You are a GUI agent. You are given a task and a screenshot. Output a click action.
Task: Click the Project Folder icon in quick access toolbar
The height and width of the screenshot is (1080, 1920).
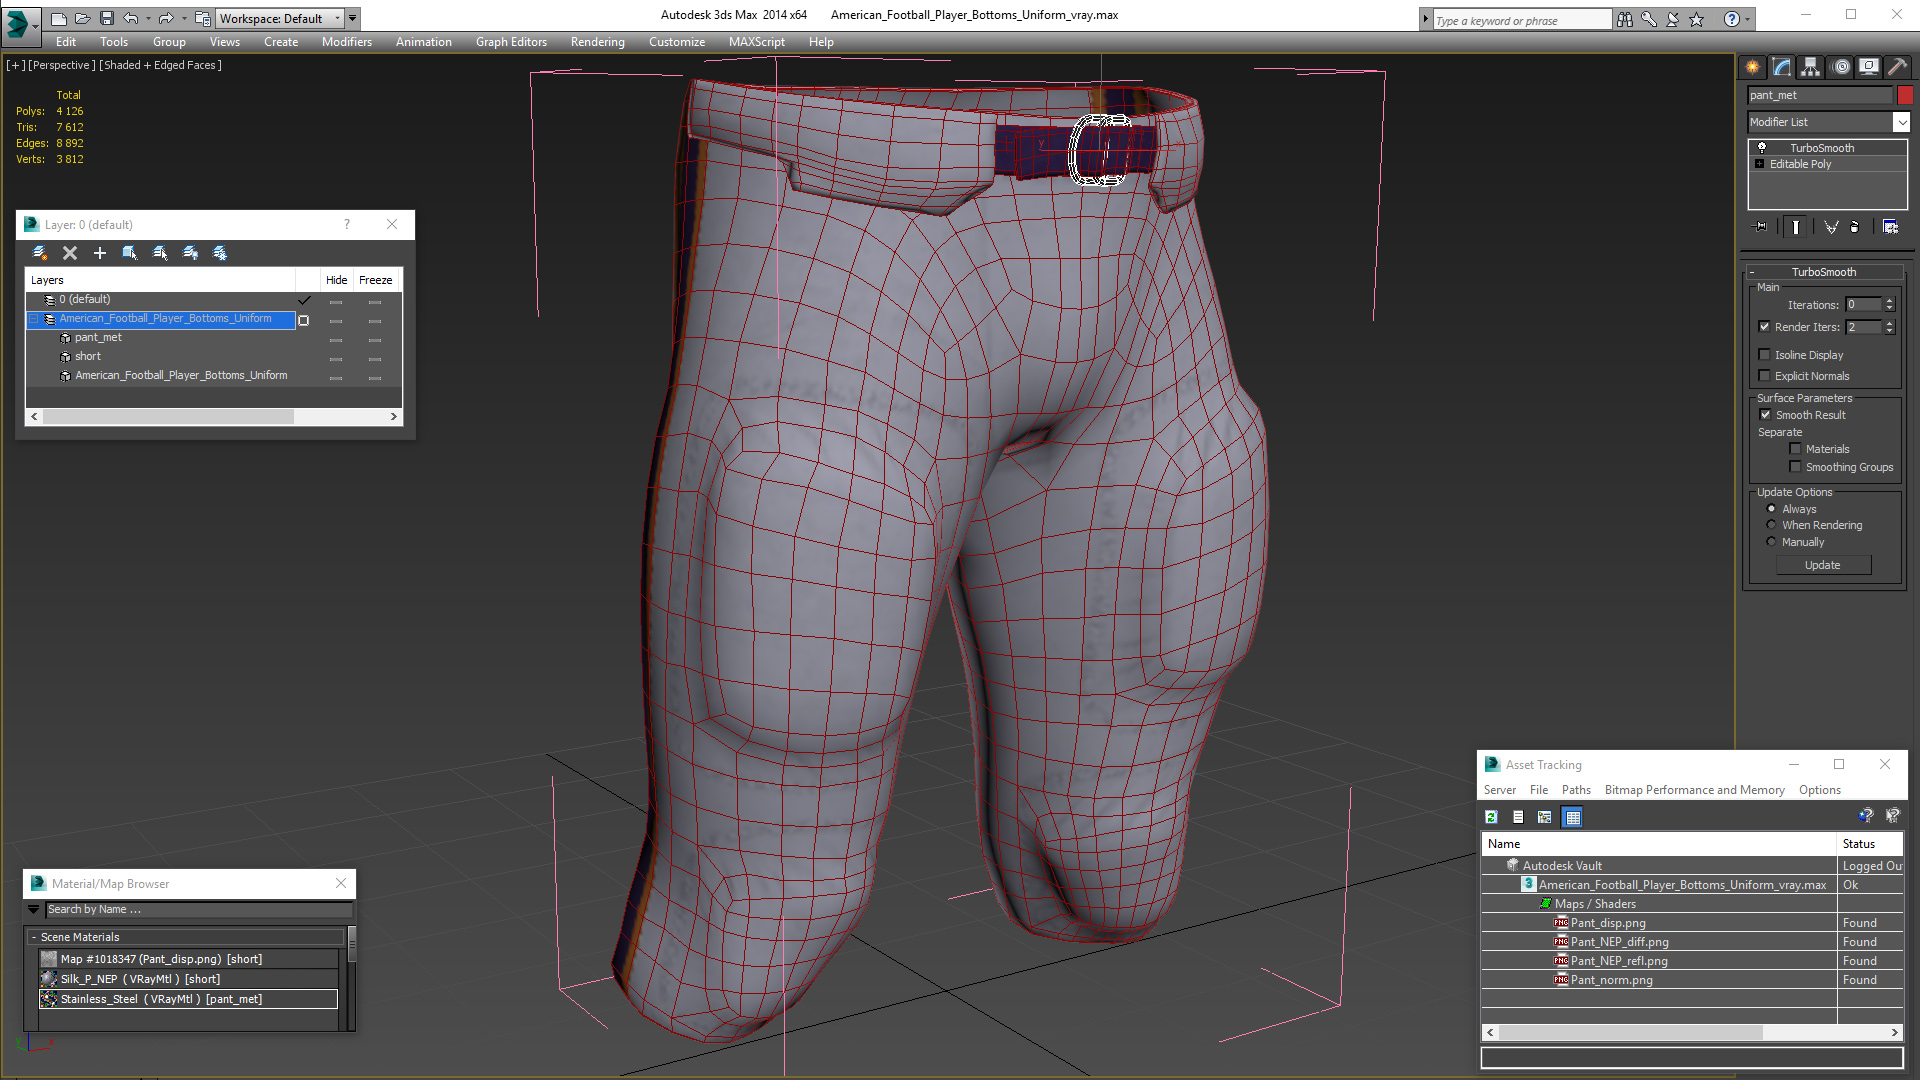[202, 18]
